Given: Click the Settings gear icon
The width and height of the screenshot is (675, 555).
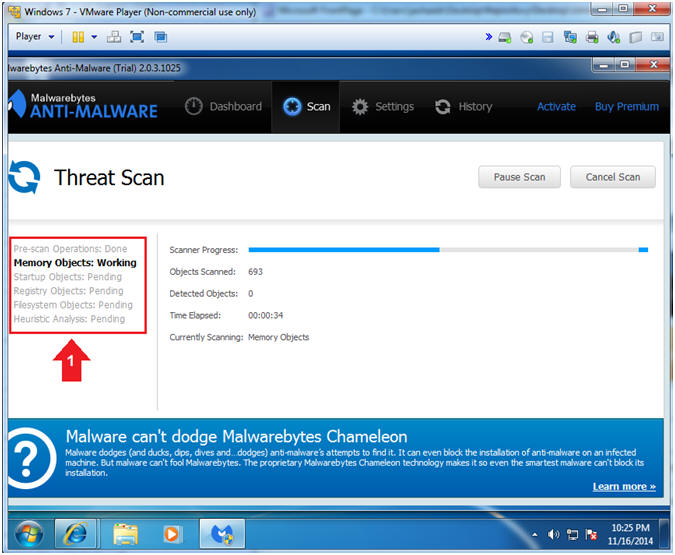Looking at the screenshot, I should pos(360,107).
